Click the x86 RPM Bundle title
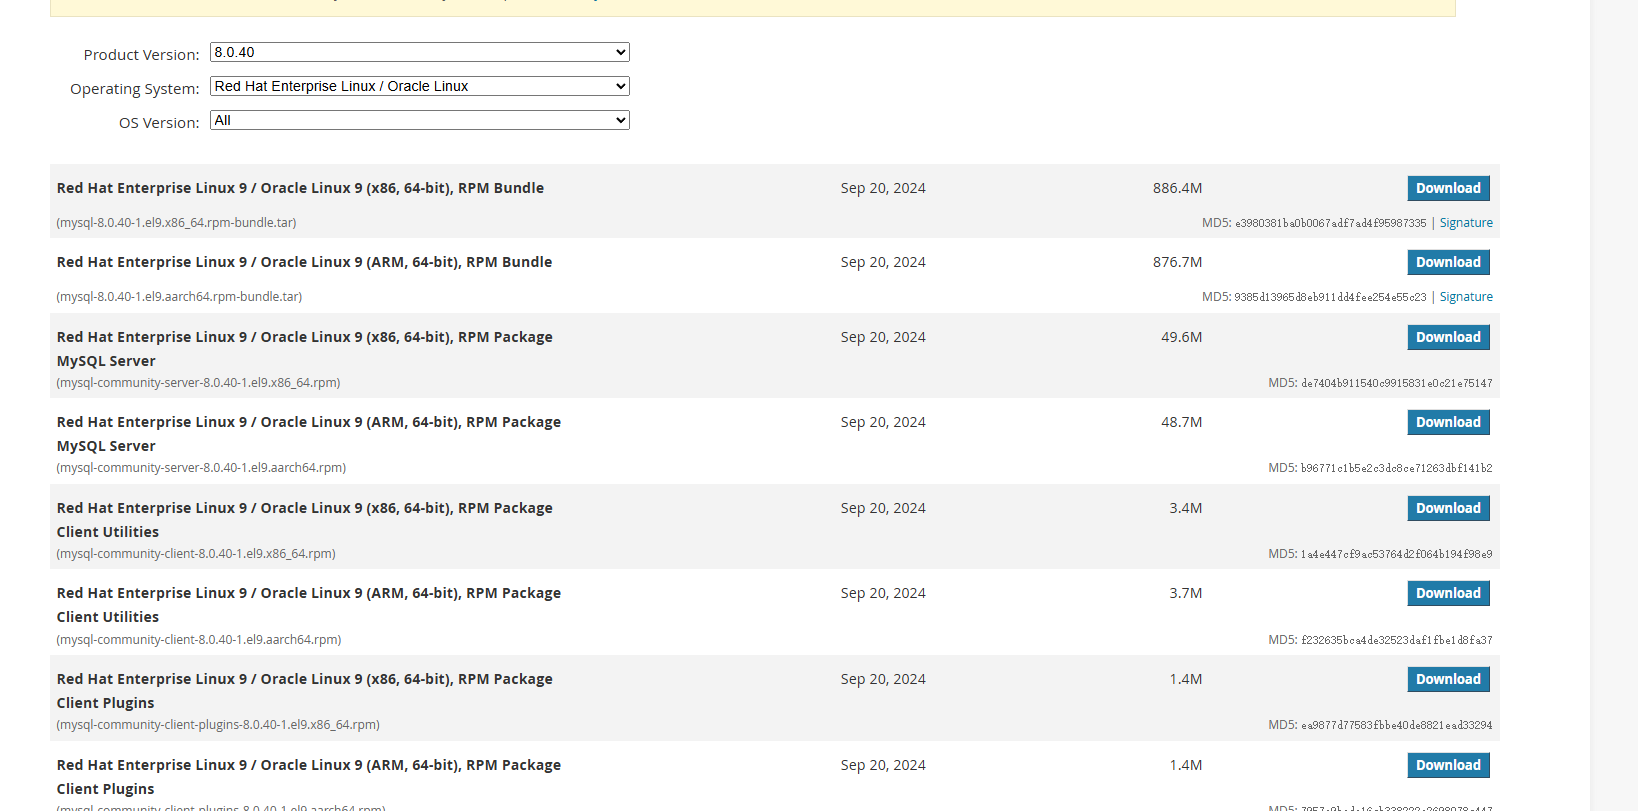This screenshot has width=1638, height=811. pyautogui.click(x=300, y=188)
